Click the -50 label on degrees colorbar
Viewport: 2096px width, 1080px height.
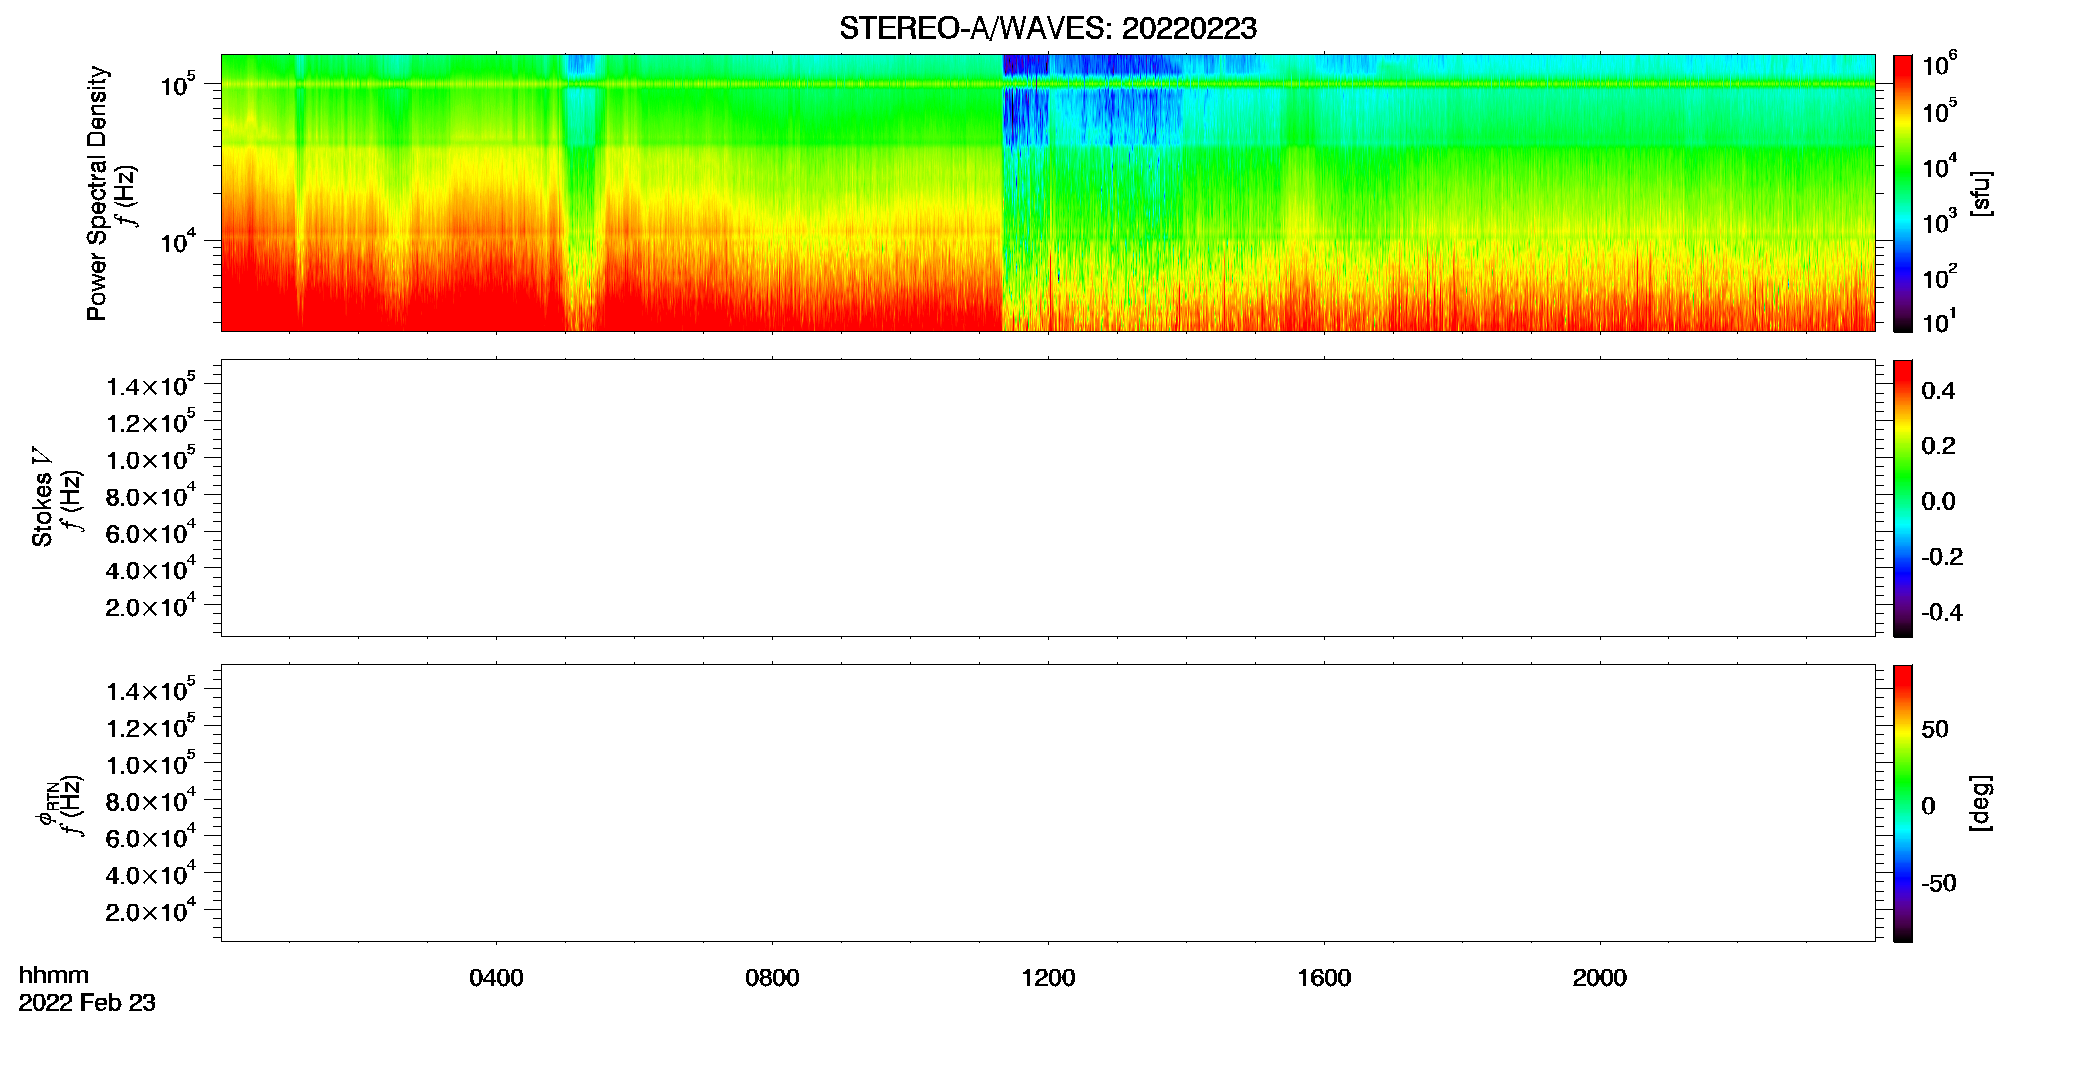pyautogui.click(x=1939, y=884)
